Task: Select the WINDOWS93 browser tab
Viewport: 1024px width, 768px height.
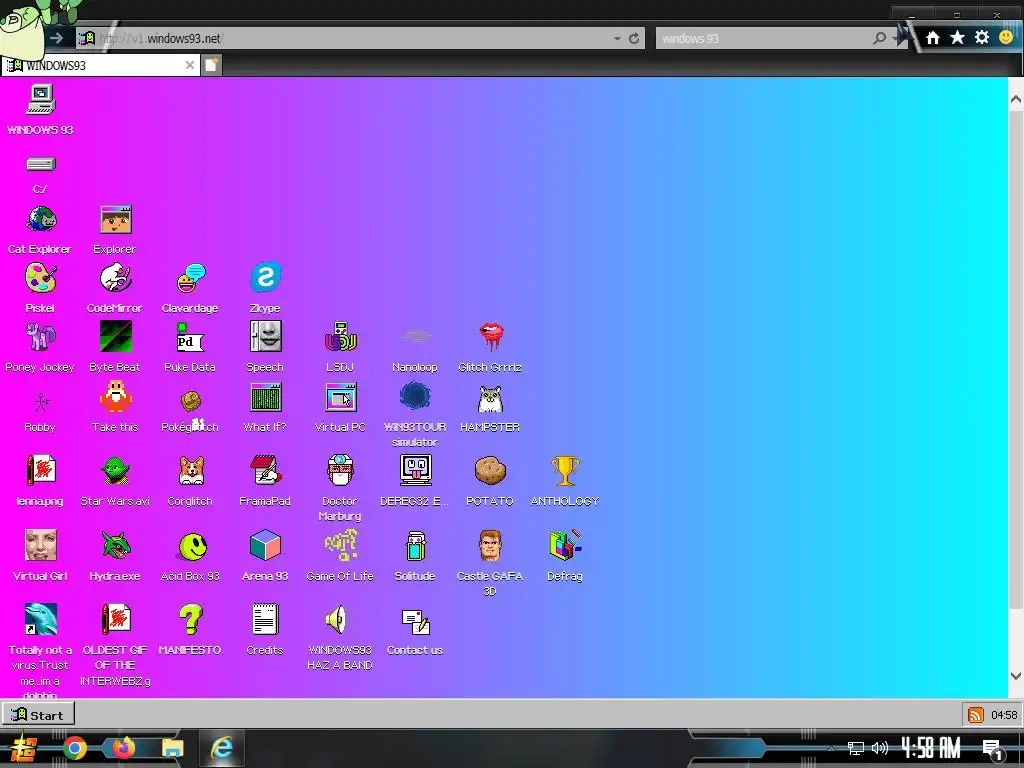Action: point(100,65)
